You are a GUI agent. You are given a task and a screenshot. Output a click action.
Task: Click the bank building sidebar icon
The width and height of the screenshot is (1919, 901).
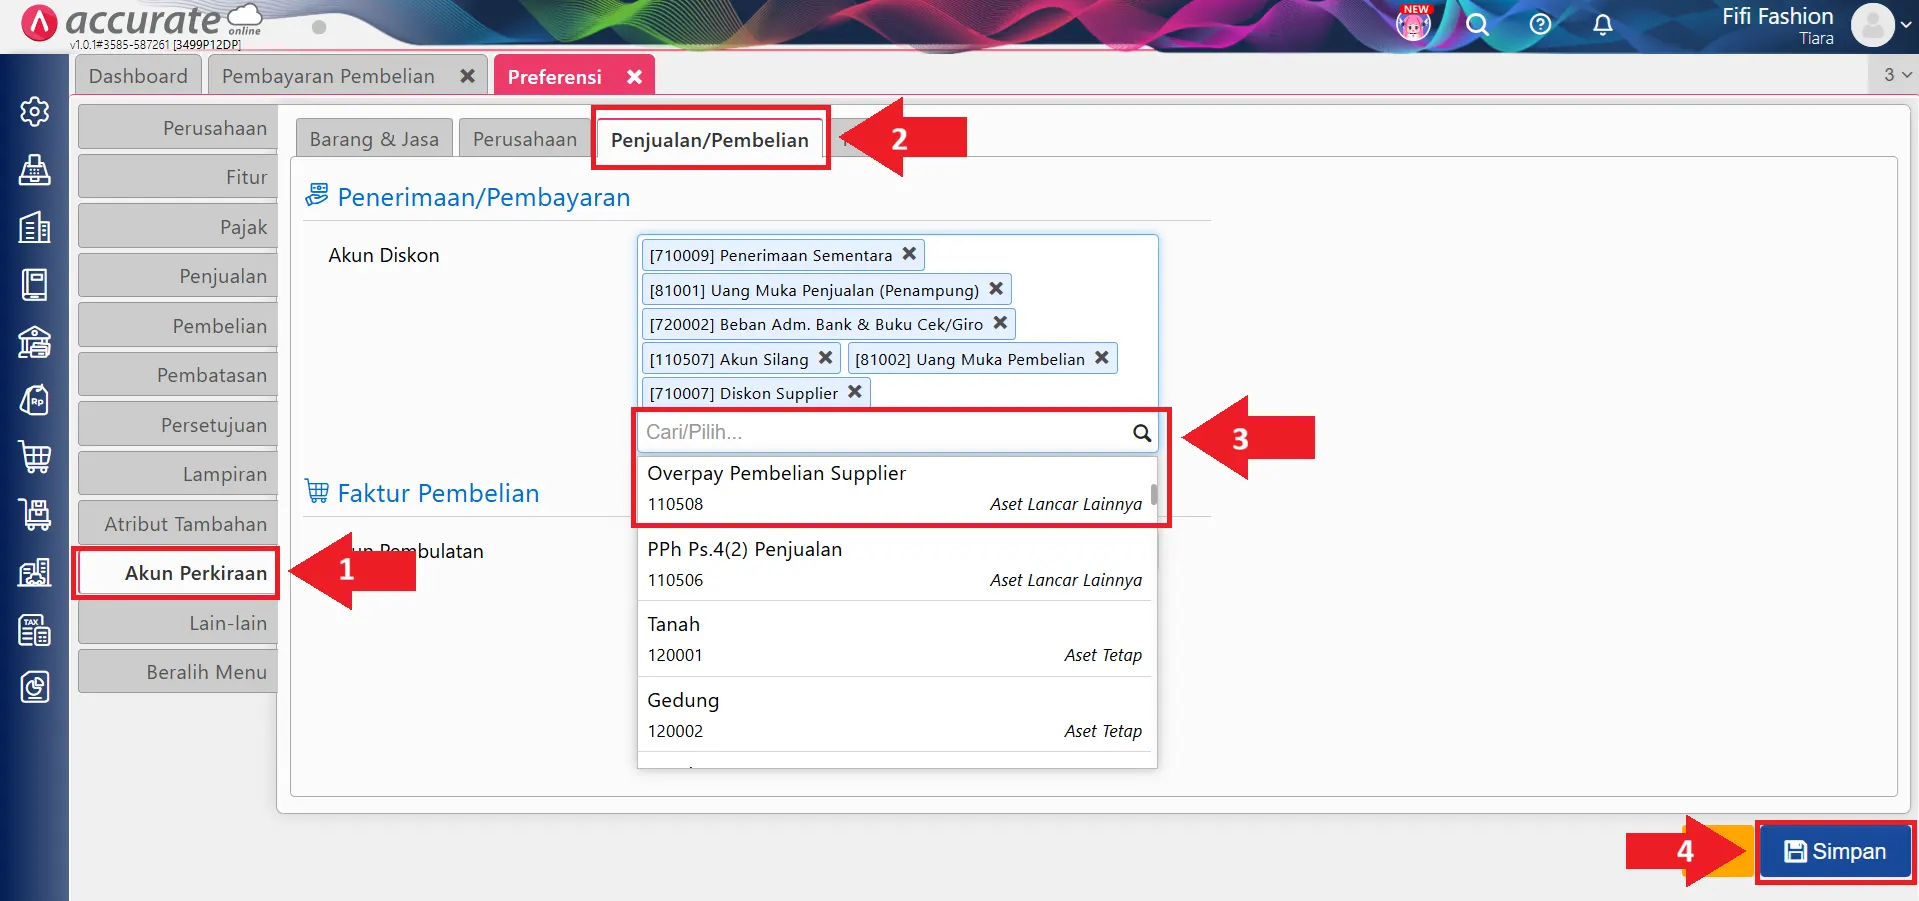34,342
